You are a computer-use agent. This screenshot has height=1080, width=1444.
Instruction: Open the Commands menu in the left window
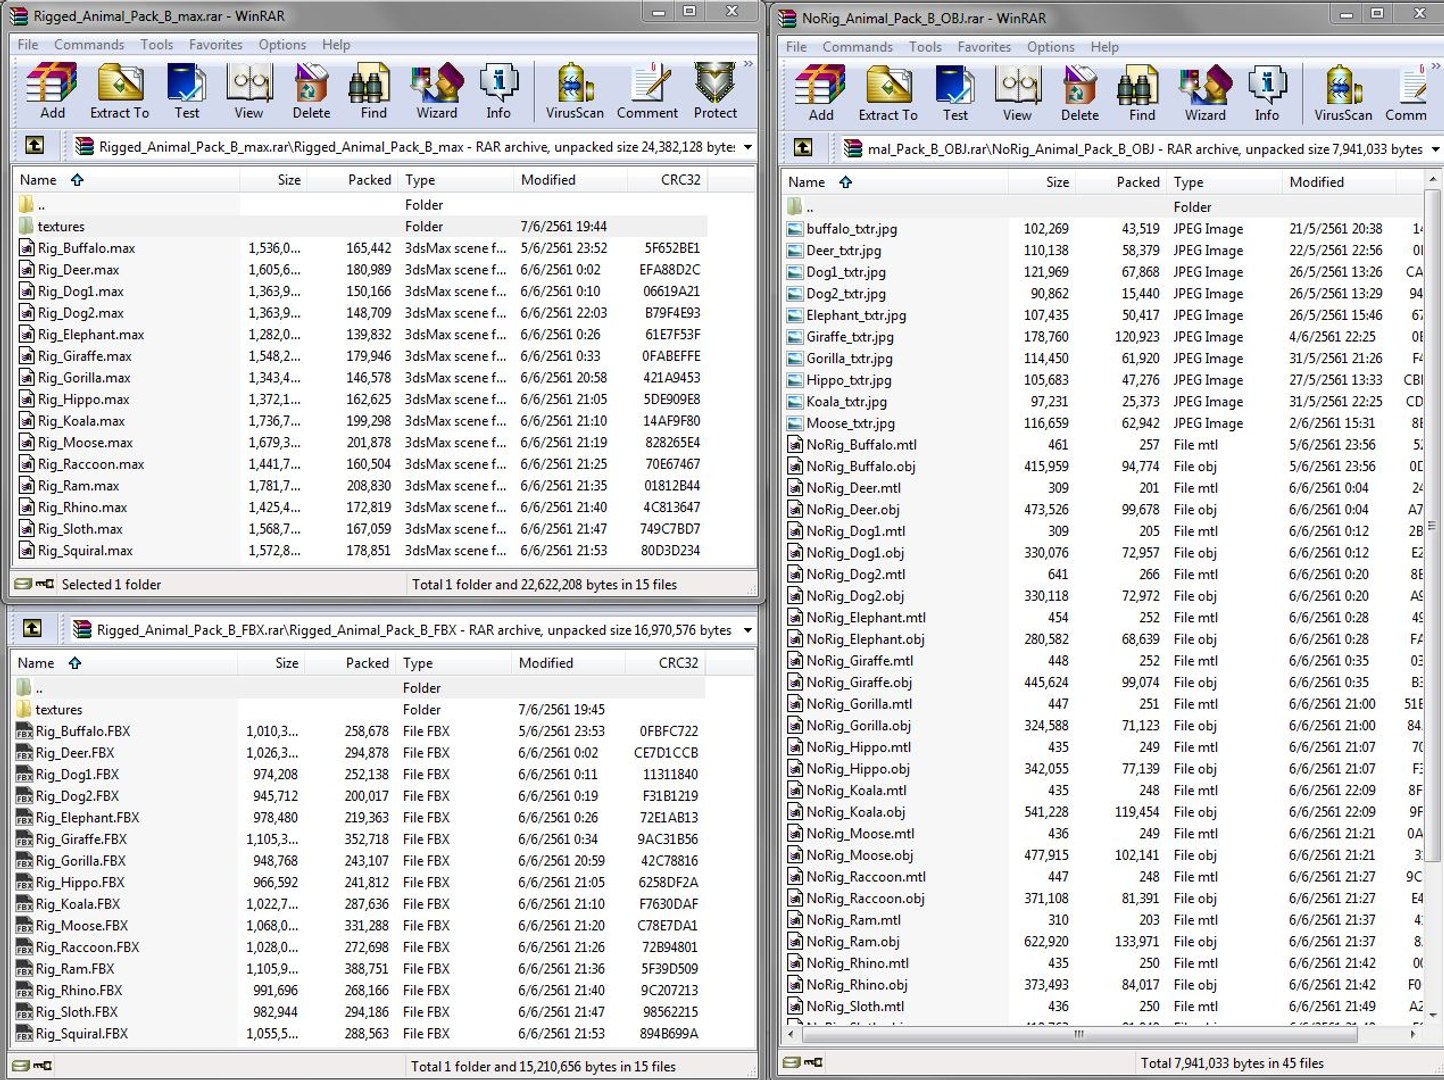[x=89, y=45]
